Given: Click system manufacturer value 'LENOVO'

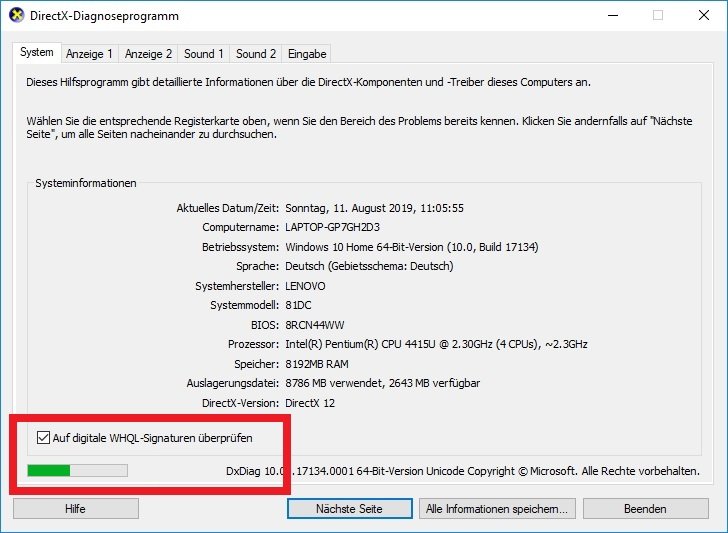Looking at the screenshot, I should [305, 286].
